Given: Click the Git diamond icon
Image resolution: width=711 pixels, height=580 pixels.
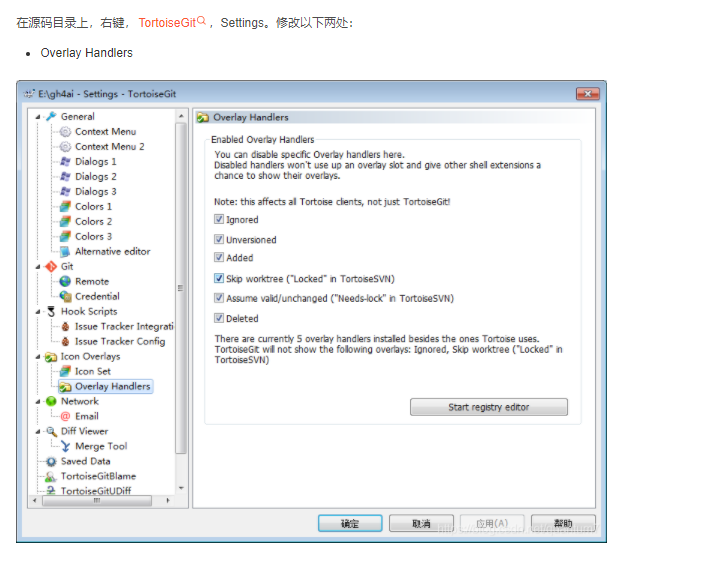Looking at the screenshot, I should [x=51, y=266].
